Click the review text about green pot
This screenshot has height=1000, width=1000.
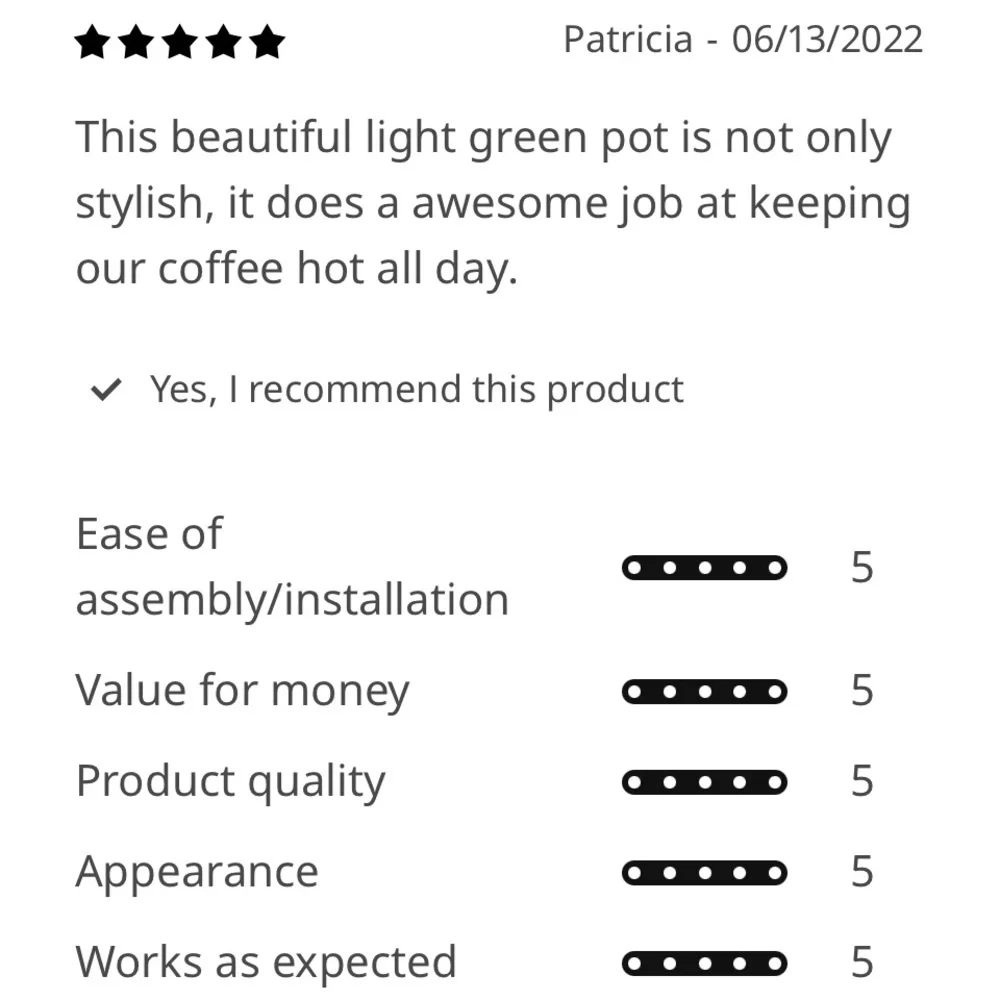[492, 203]
